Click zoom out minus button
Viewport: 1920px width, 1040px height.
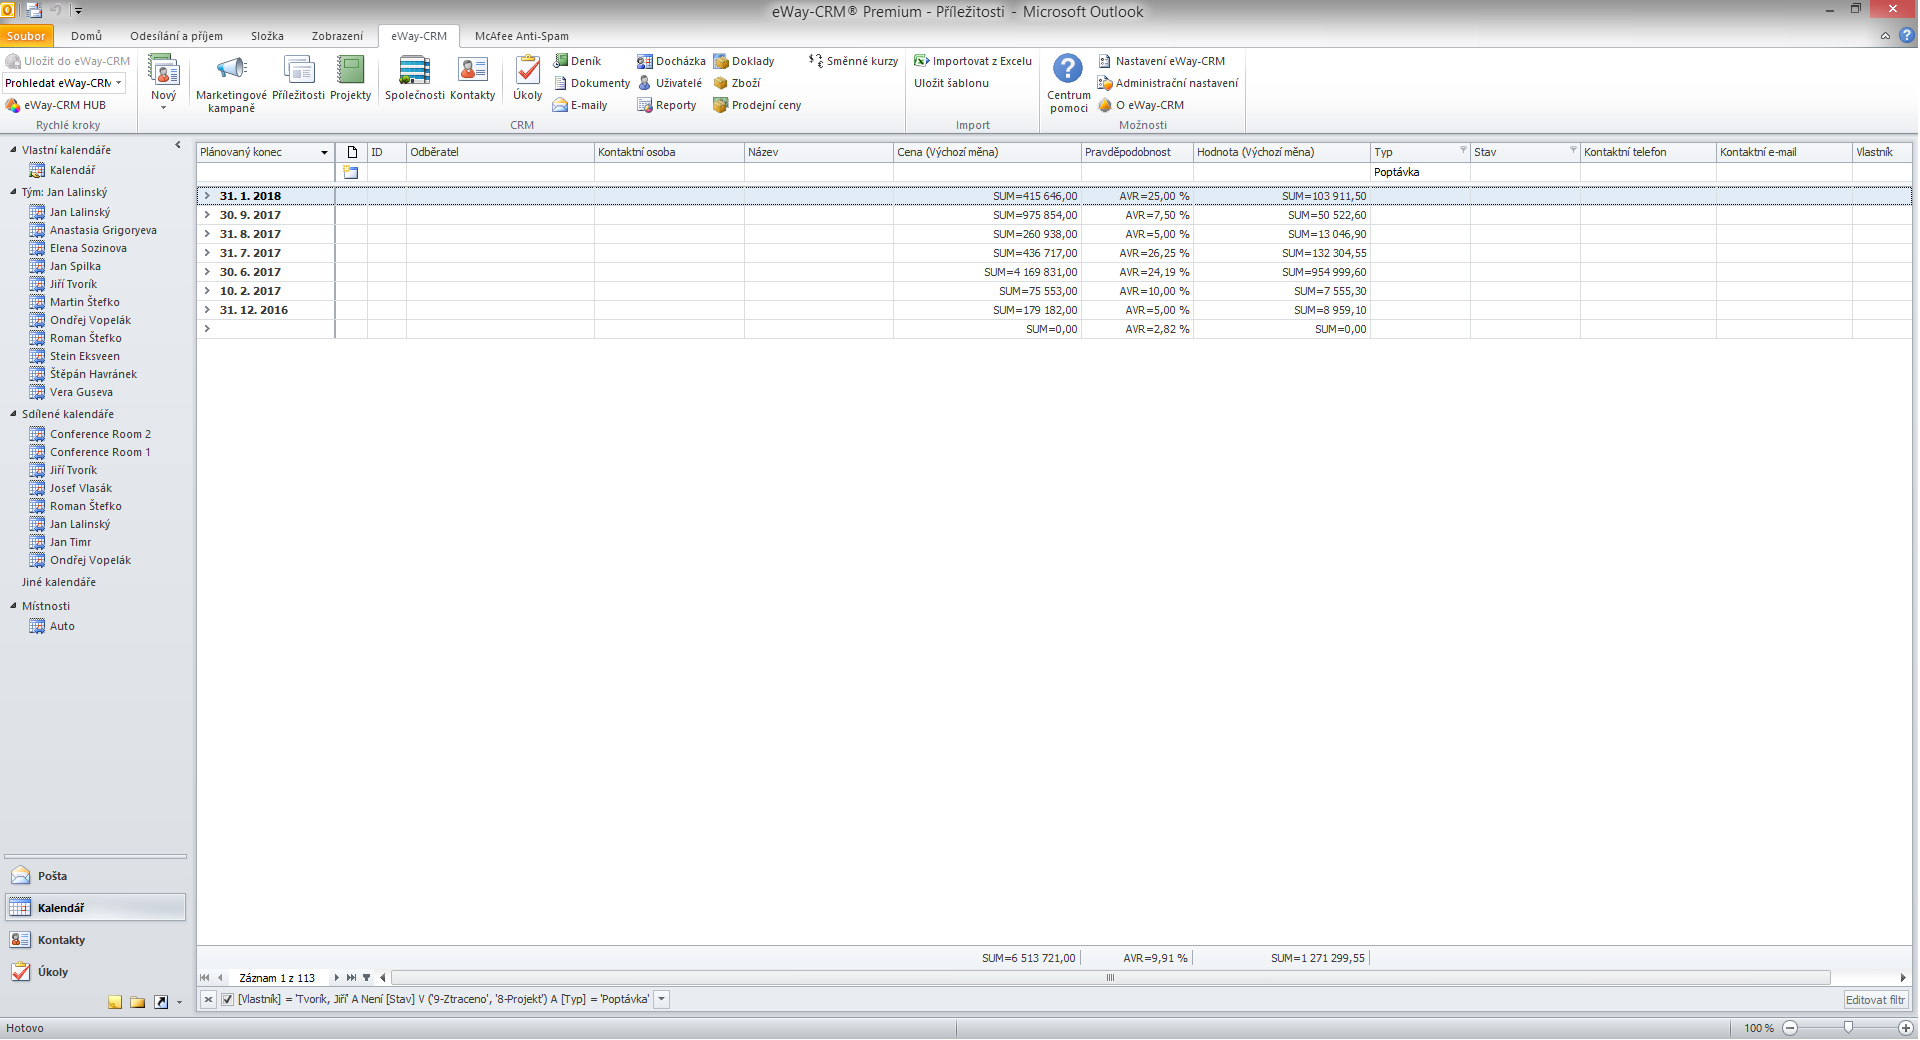pos(1790,1028)
